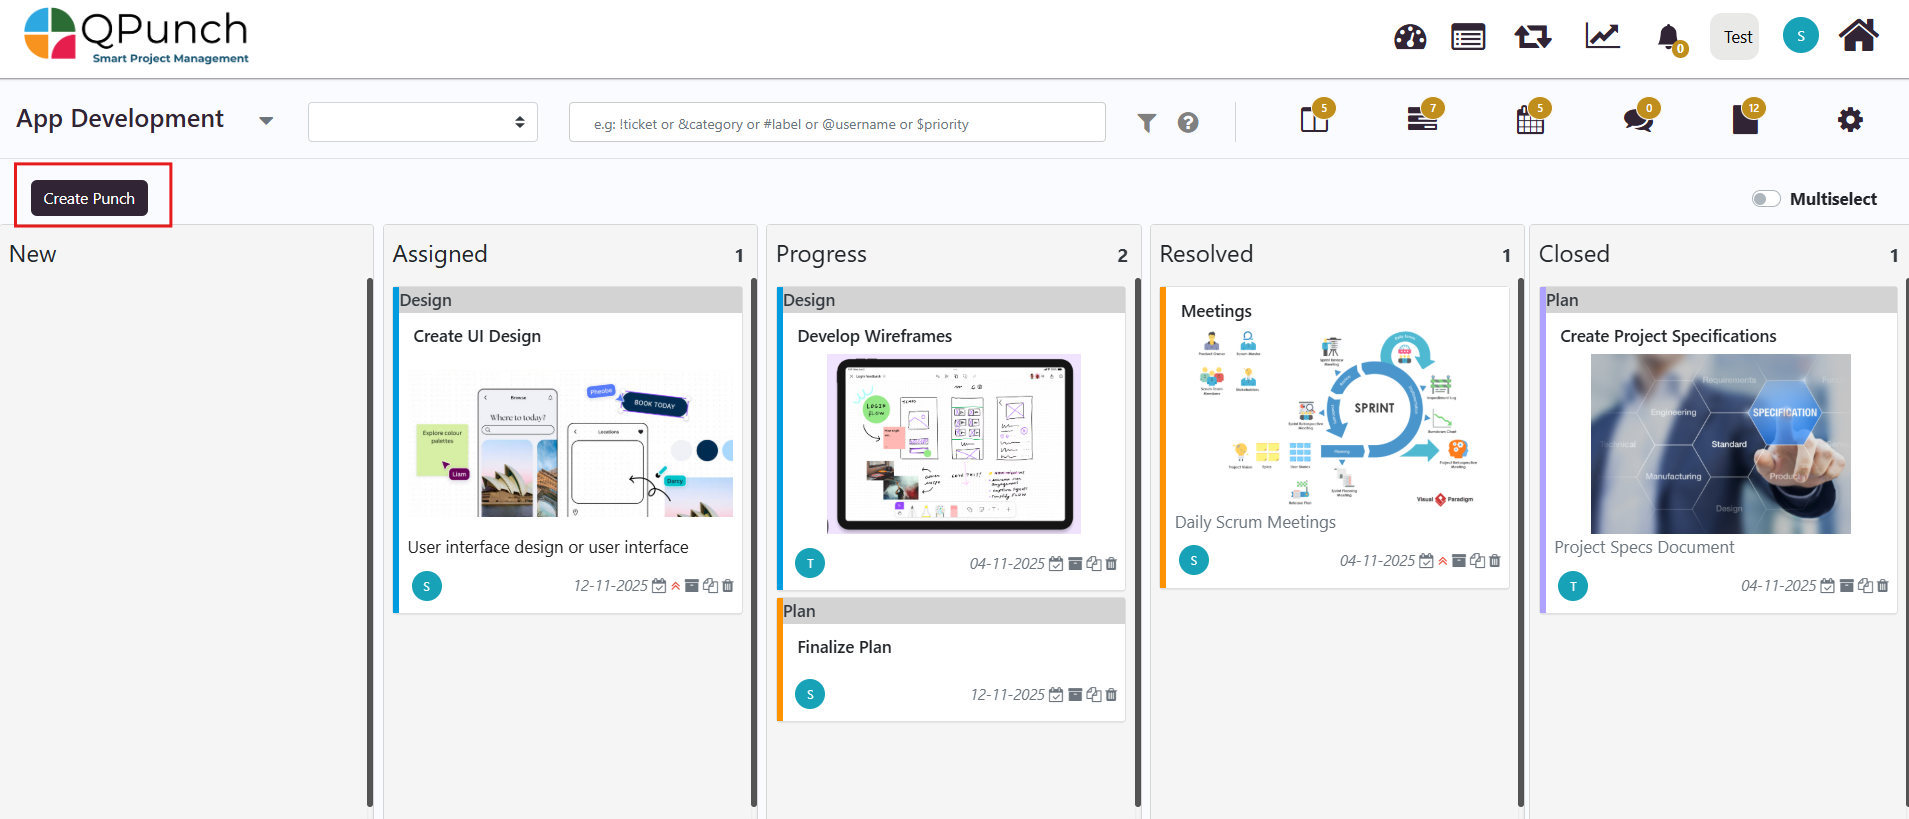
Task: Click the search filter input field
Action: click(x=836, y=123)
